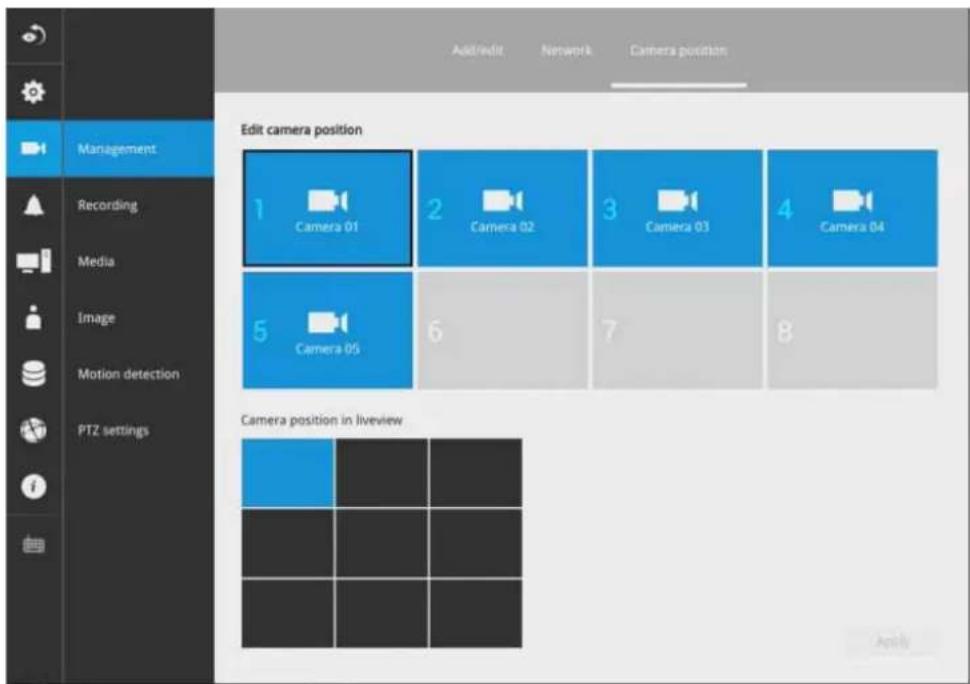Switch to the Add/edit tab
Viewport: 970px width, 684px height.
(477, 50)
